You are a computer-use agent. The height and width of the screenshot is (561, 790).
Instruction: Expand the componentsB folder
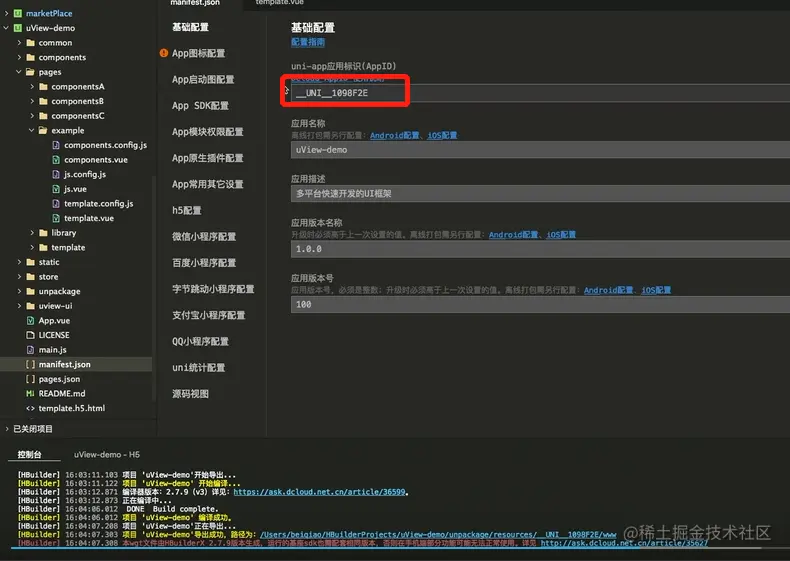pyautogui.click(x=32, y=101)
